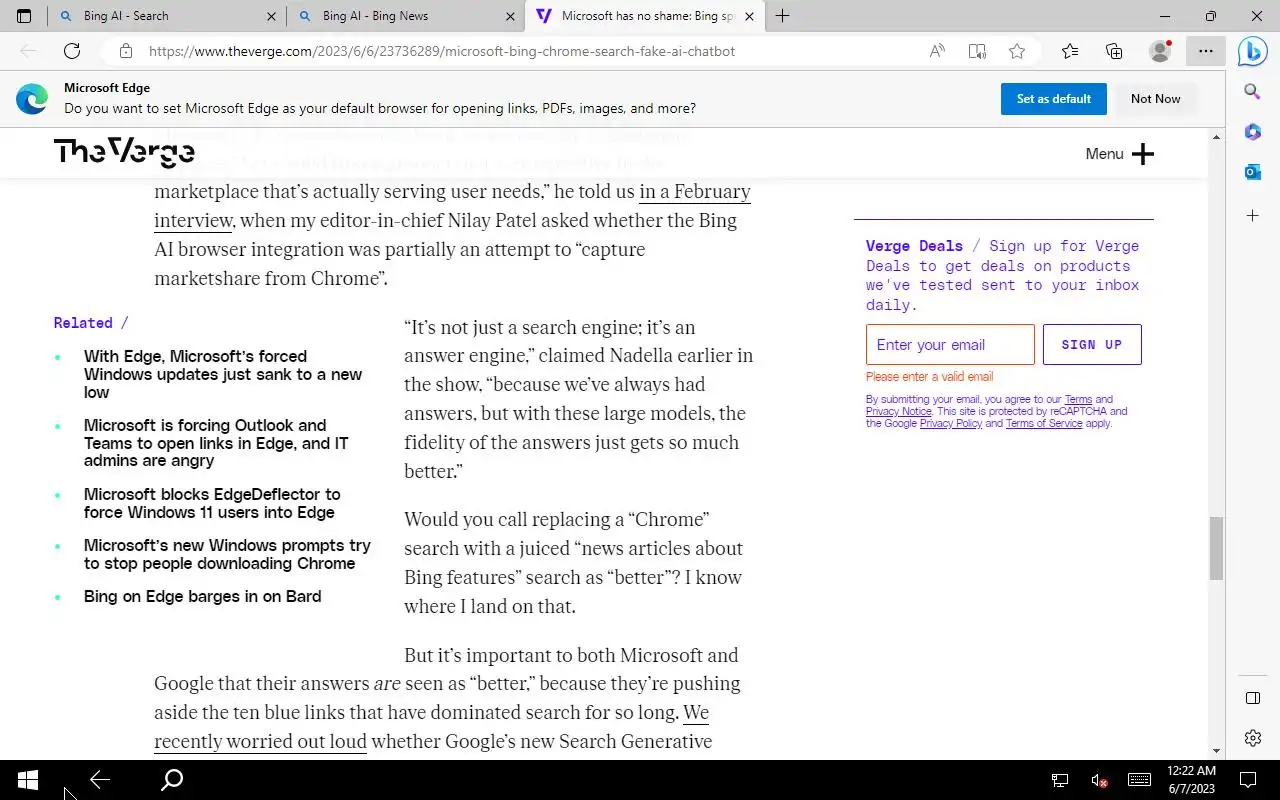The image size is (1280, 800).
Task: Open Microsoft 365 sidebar icon
Action: 1252,132
